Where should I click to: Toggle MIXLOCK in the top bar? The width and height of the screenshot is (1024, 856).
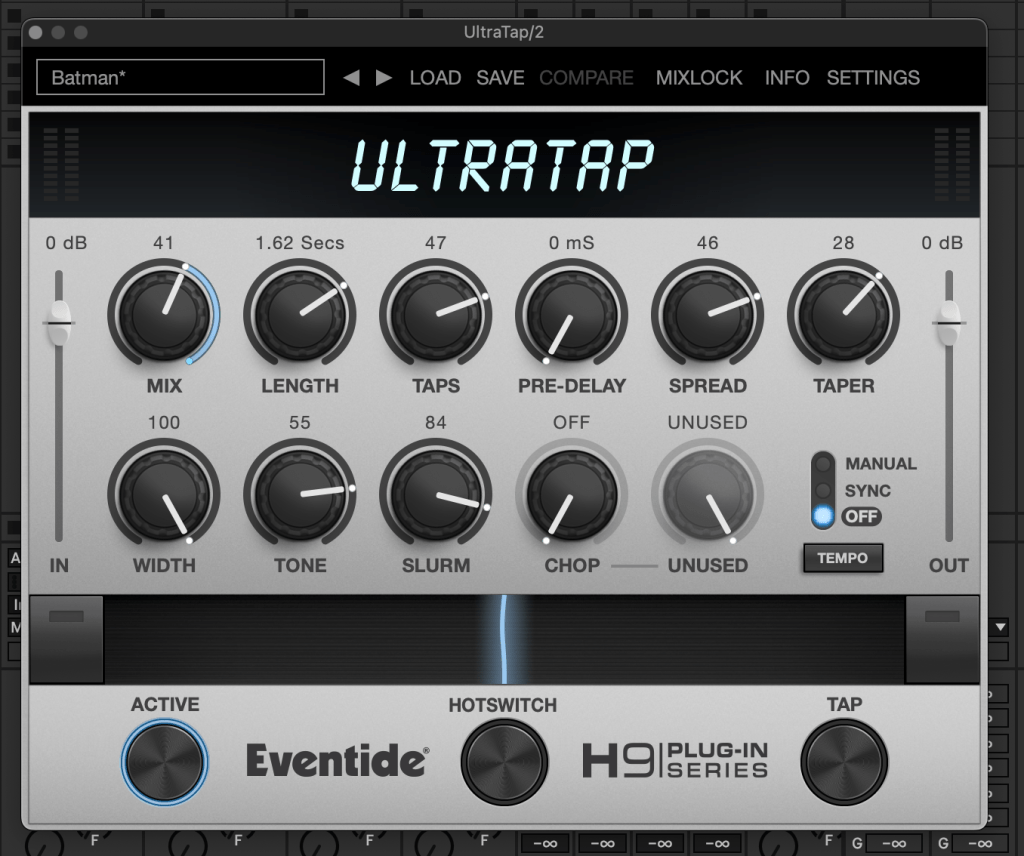(x=699, y=78)
